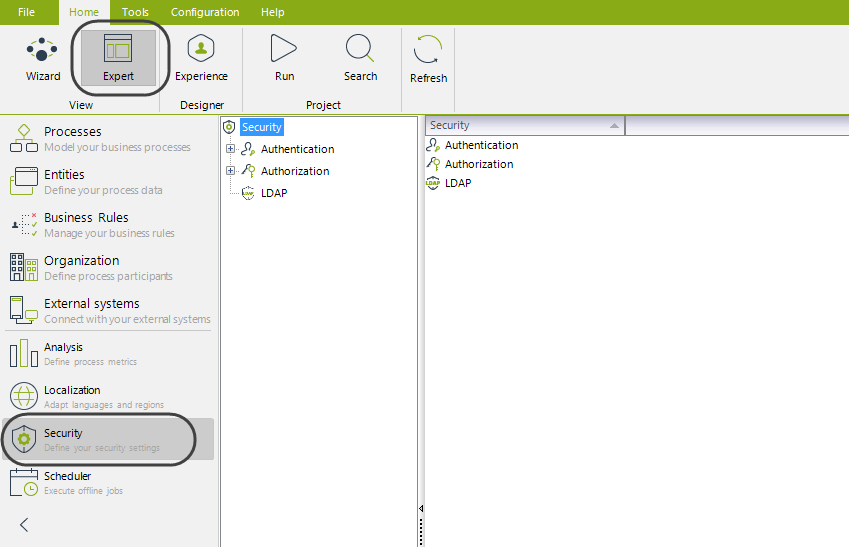Screen dimensions: 849x547
Task: Click 'Adapt languages and regions' subtitle
Action: 104,405
